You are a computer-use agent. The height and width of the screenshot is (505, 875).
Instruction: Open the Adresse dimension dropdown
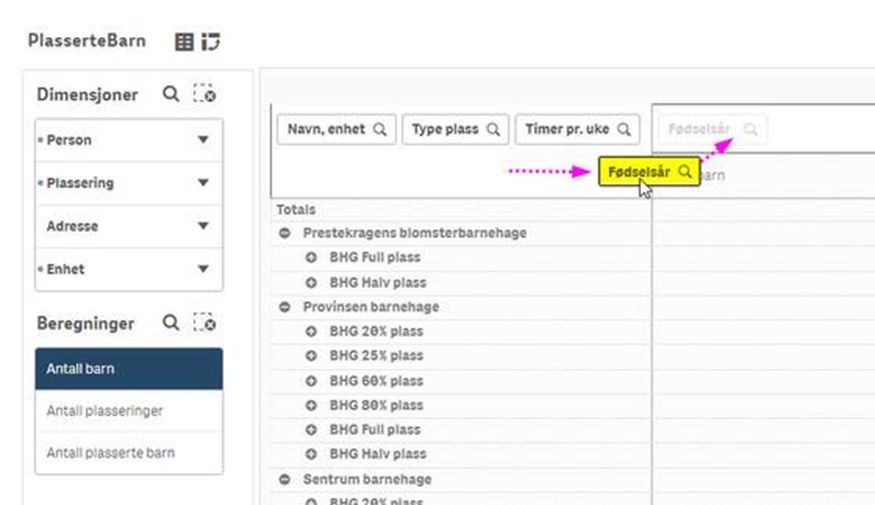point(203,226)
